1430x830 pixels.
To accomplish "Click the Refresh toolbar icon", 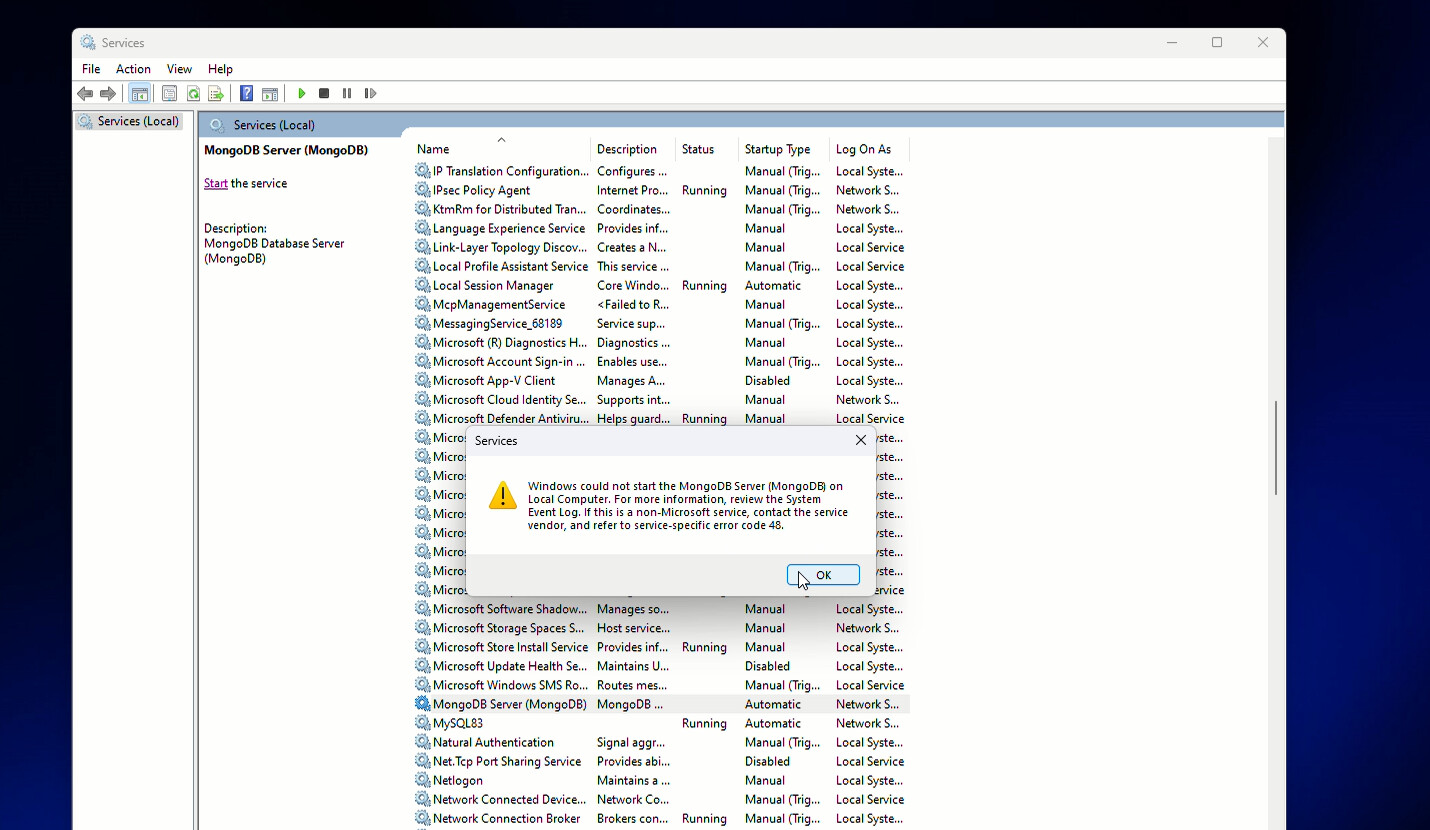I will coord(193,94).
